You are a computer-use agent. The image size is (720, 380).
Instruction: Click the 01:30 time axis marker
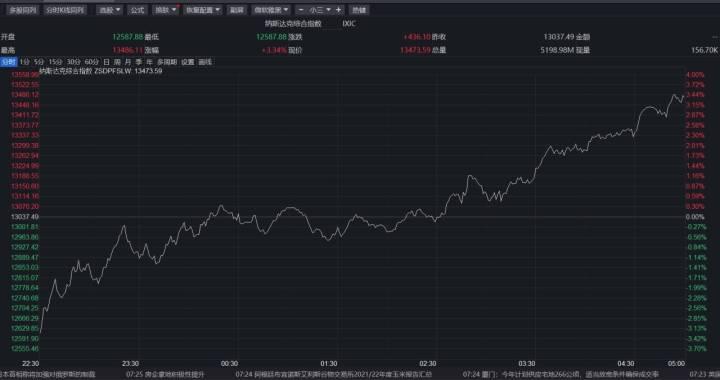(329, 363)
